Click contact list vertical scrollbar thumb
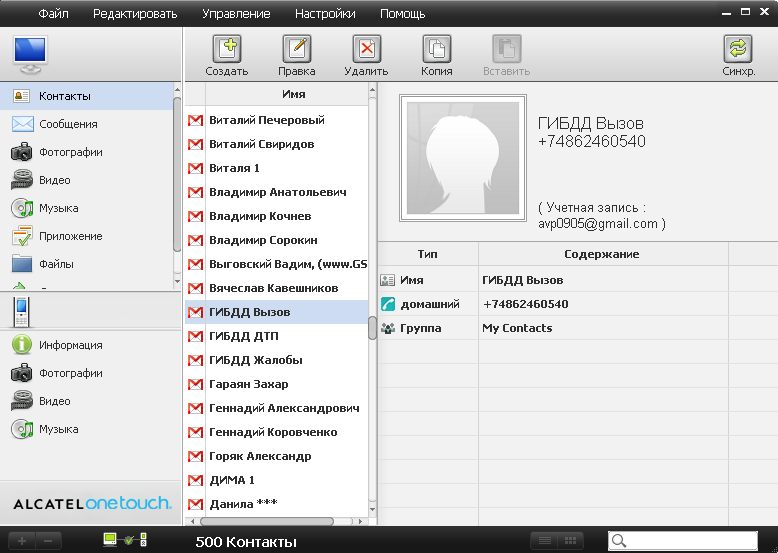 [372, 327]
